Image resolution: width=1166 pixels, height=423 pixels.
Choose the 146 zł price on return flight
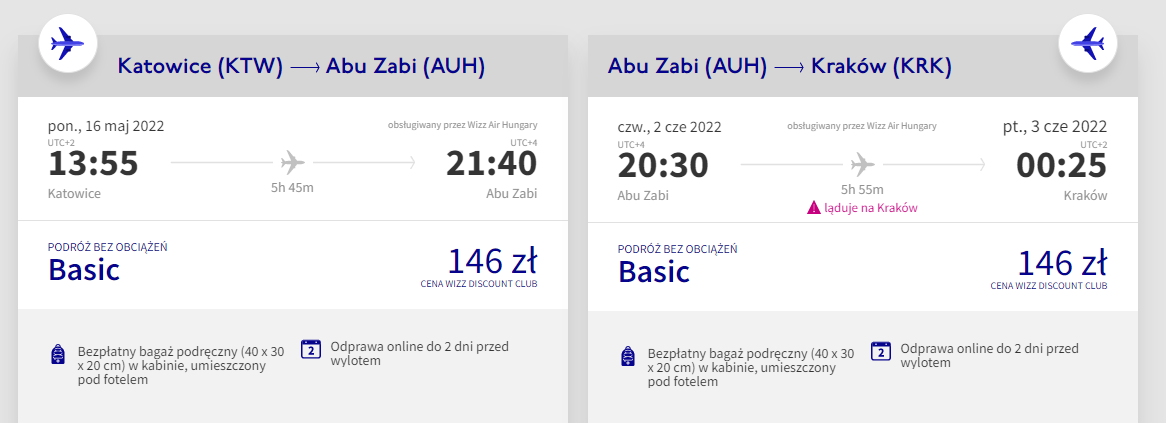coord(1062,262)
